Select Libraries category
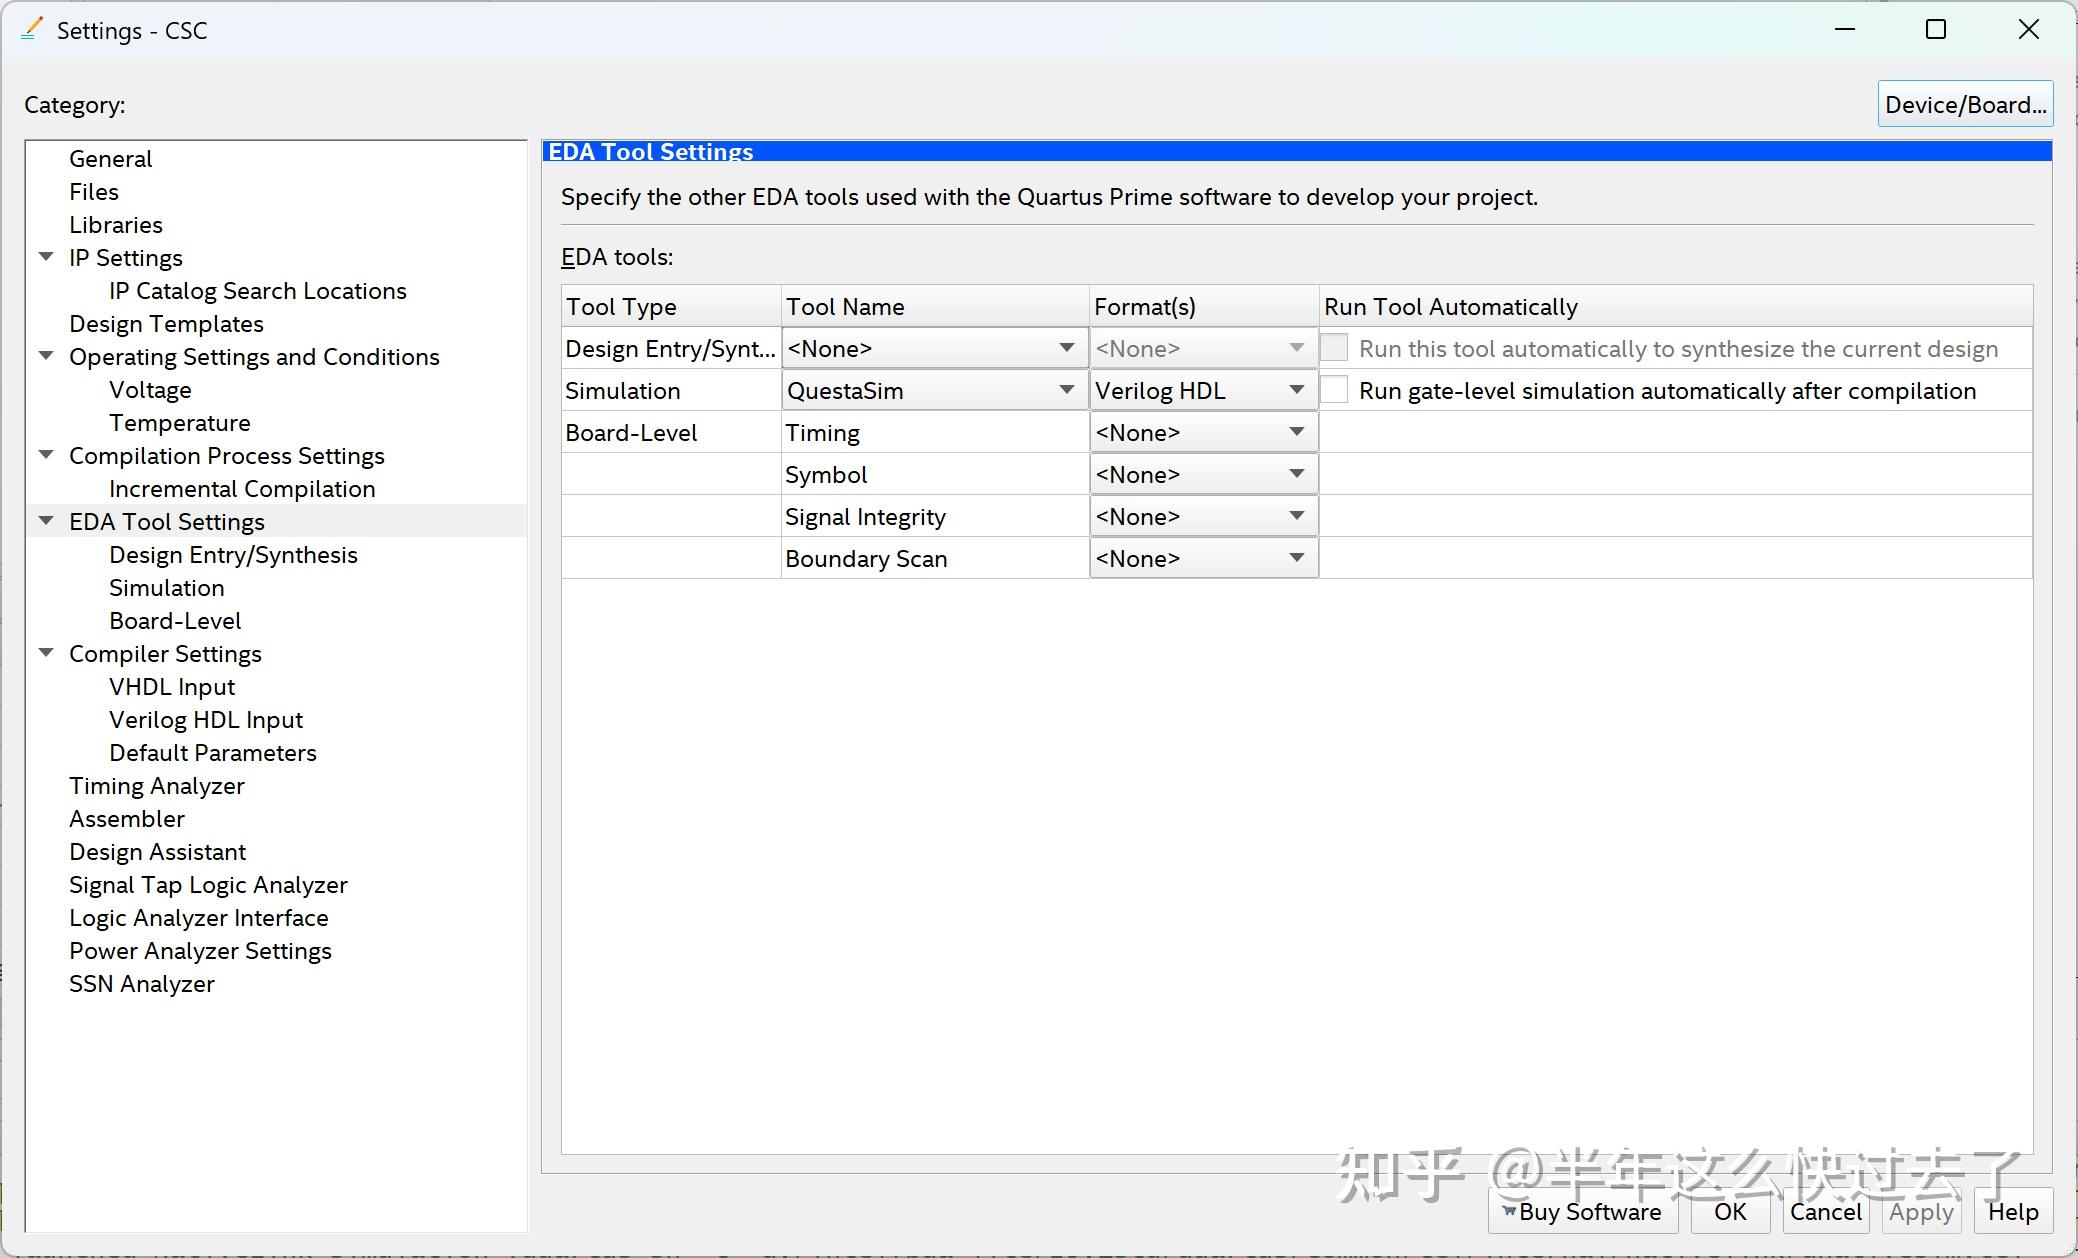The image size is (2078, 1258). (x=116, y=224)
